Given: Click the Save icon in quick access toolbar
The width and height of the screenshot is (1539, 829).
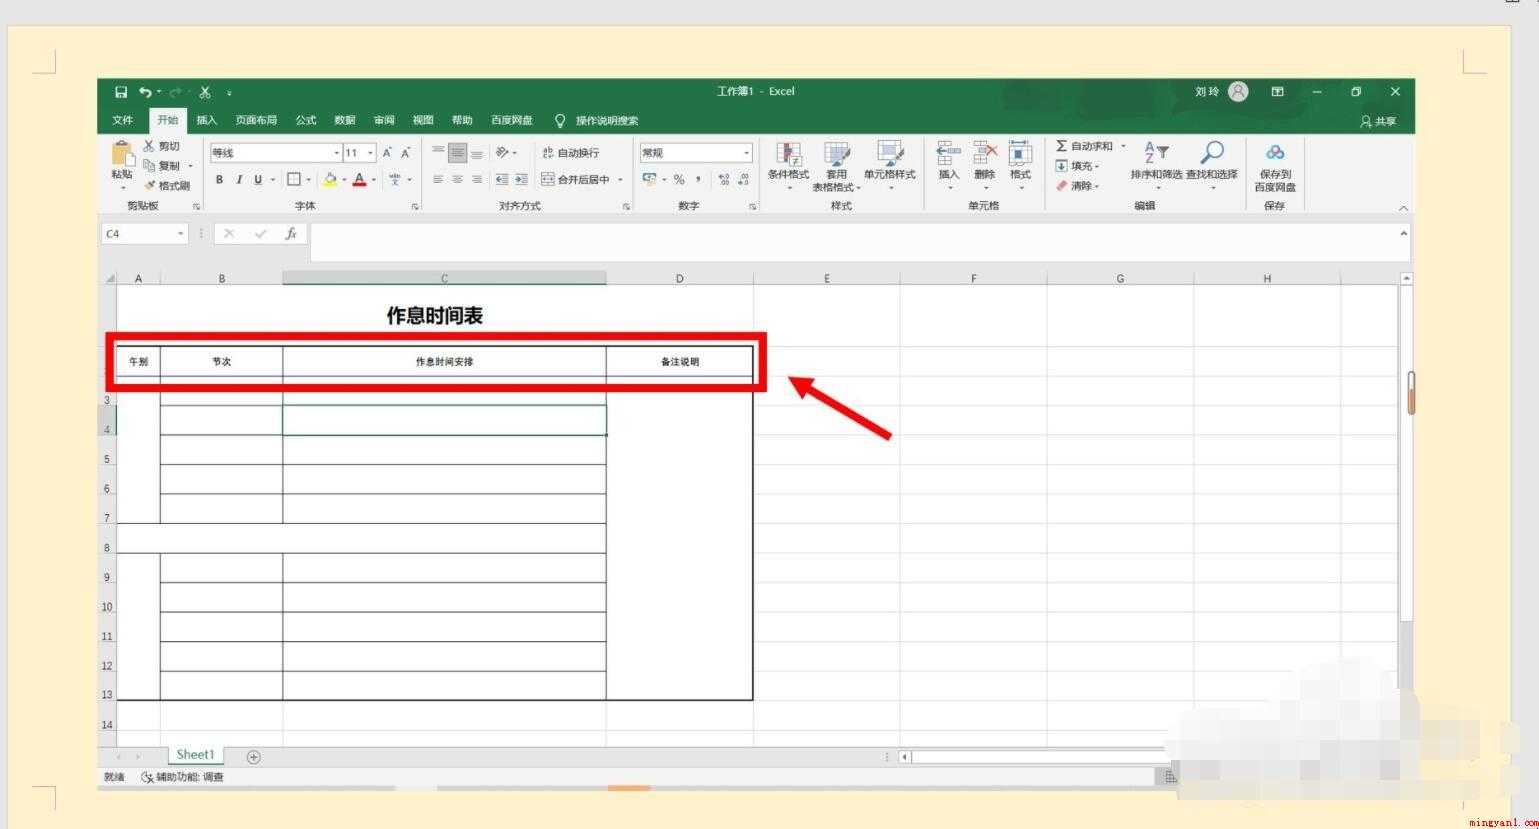Looking at the screenshot, I should pos(121,92).
